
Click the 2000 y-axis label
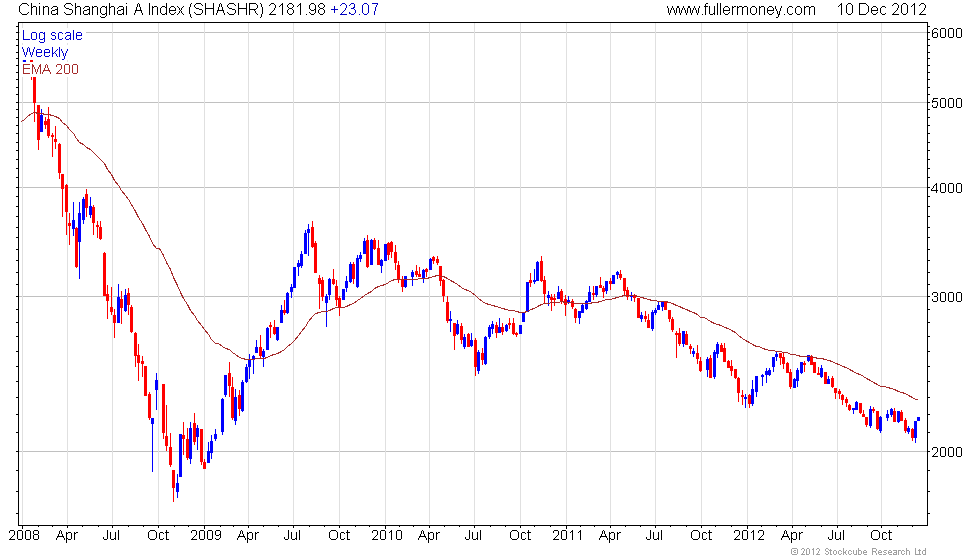point(947,452)
